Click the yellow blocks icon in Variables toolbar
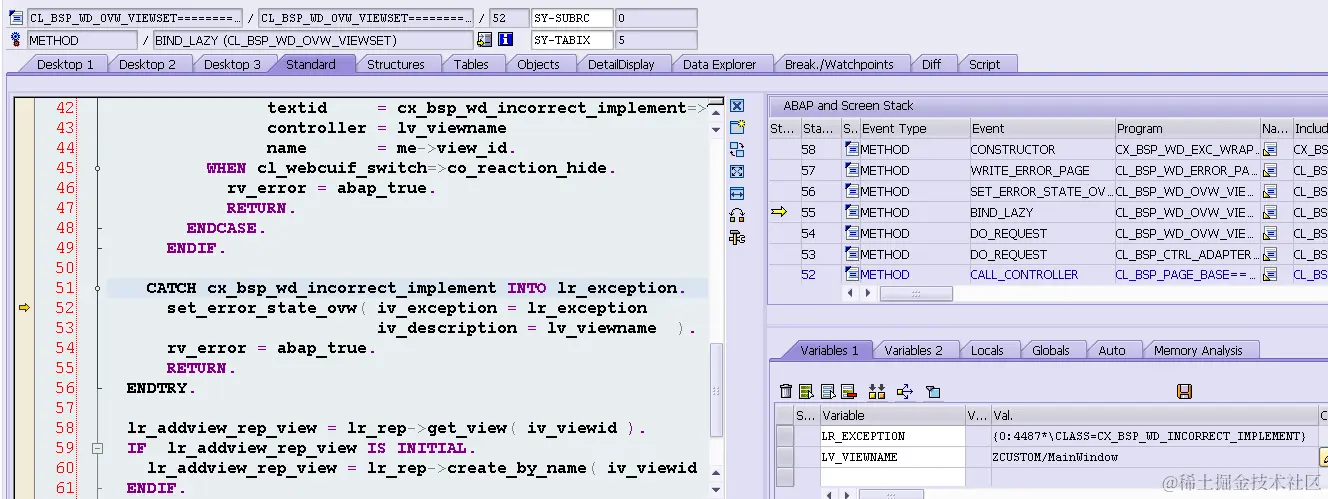This screenshot has width=1328, height=499. pos(877,391)
